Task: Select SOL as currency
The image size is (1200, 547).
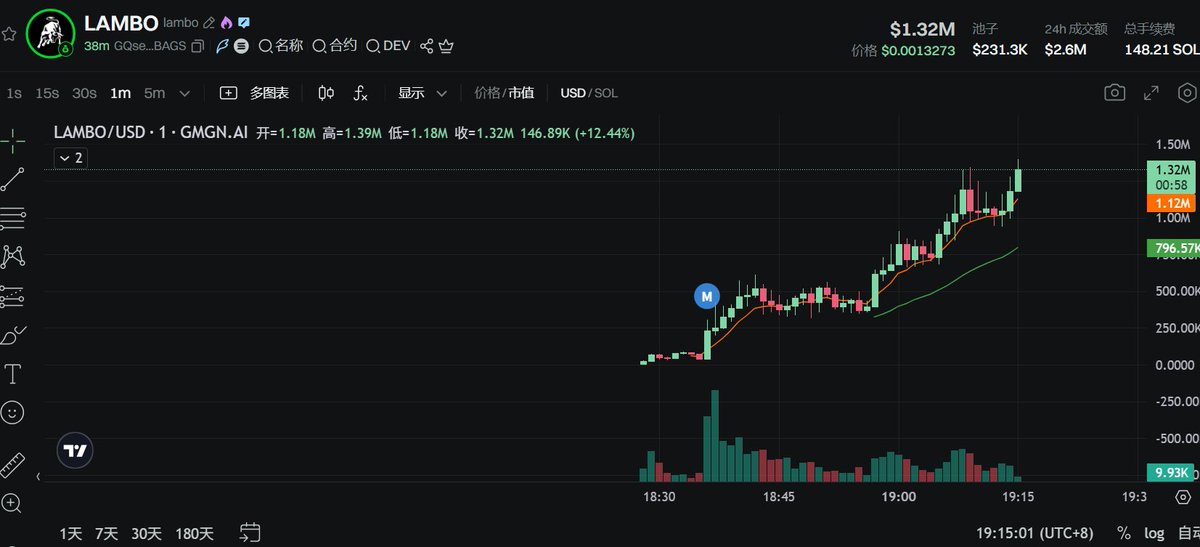Action: (x=607, y=93)
